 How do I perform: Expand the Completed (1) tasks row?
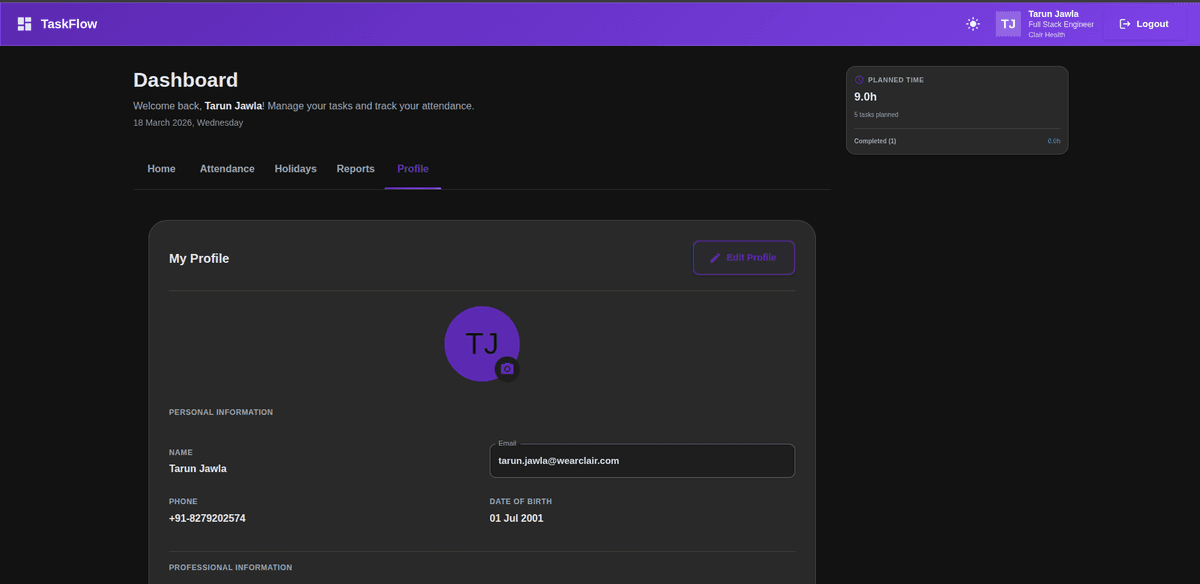[x=874, y=140]
